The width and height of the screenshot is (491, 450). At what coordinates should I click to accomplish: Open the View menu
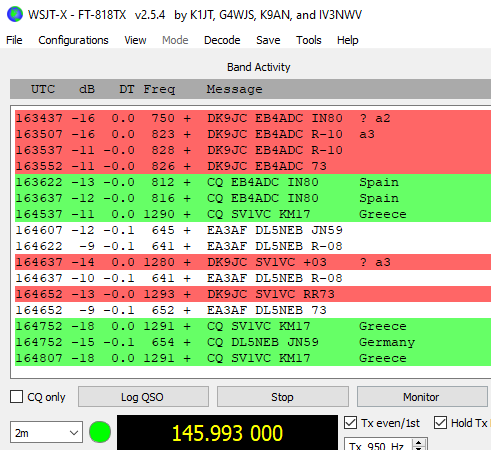pyautogui.click(x=135, y=40)
